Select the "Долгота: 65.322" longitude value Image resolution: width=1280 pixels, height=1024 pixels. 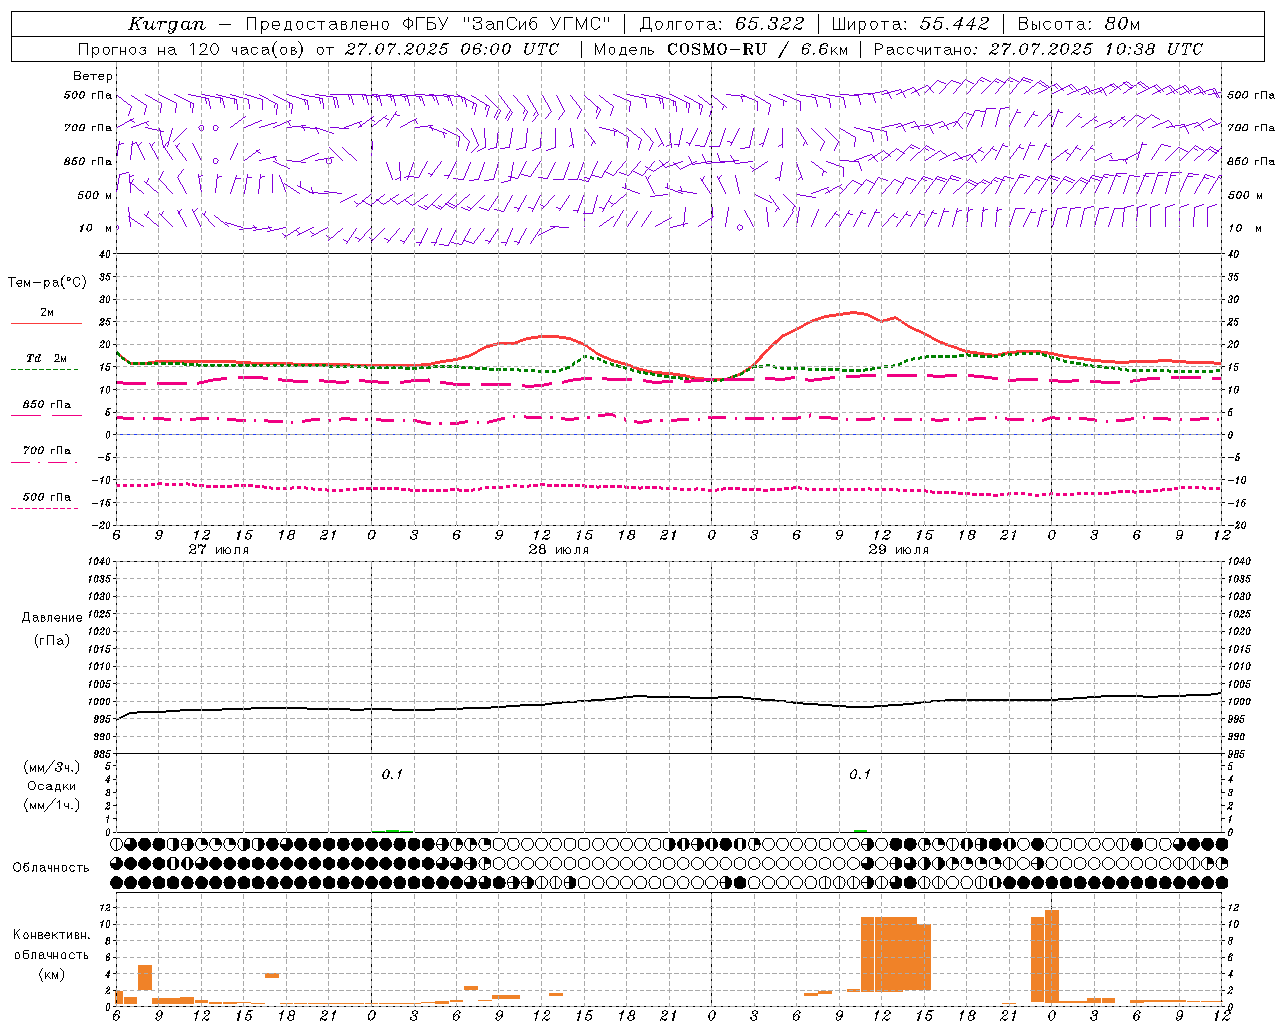pyautogui.click(x=722, y=24)
